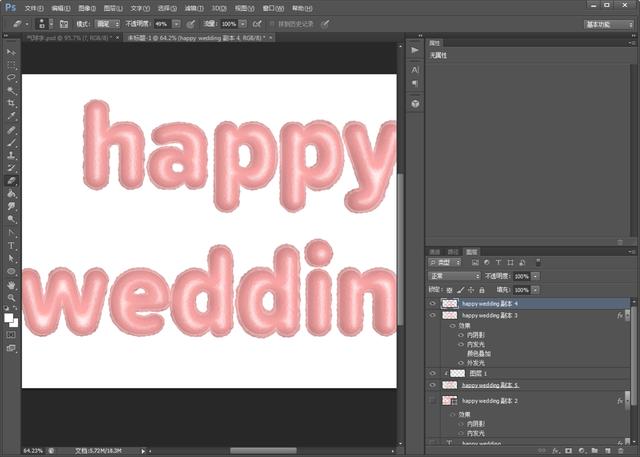Click the create new layer icon
This screenshot has width=640, height=457.
click(607, 450)
